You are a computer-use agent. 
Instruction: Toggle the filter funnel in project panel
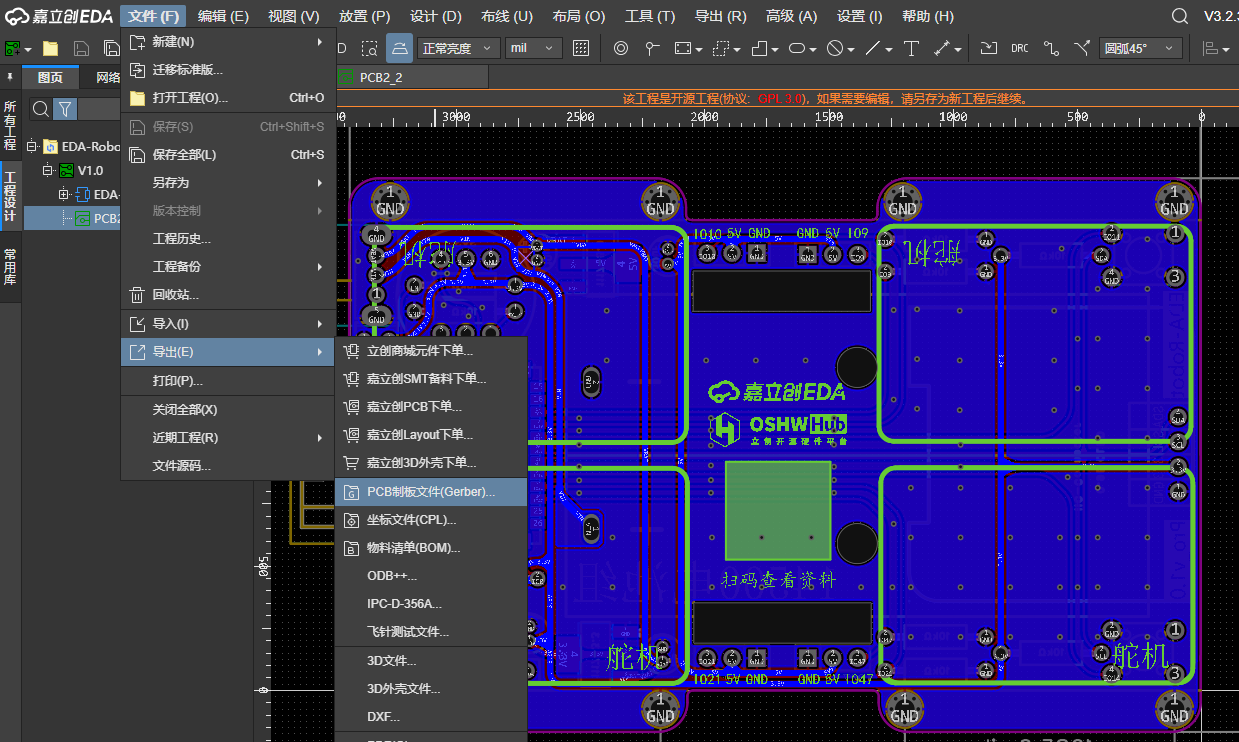click(x=65, y=109)
